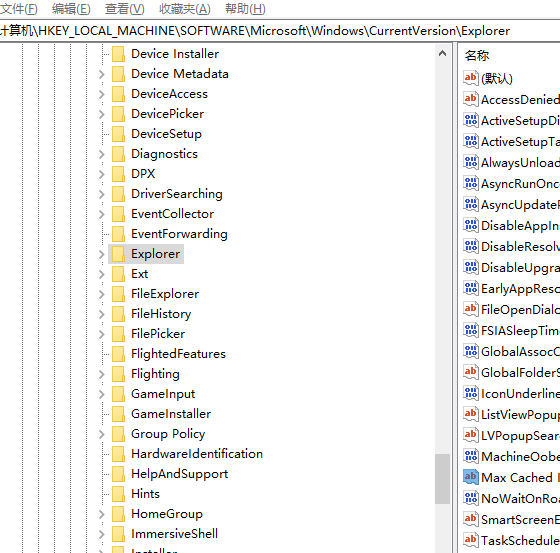Screen dimensions: 560x553
Task: Select the Explorer folder icon in tree
Action: pos(118,254)
